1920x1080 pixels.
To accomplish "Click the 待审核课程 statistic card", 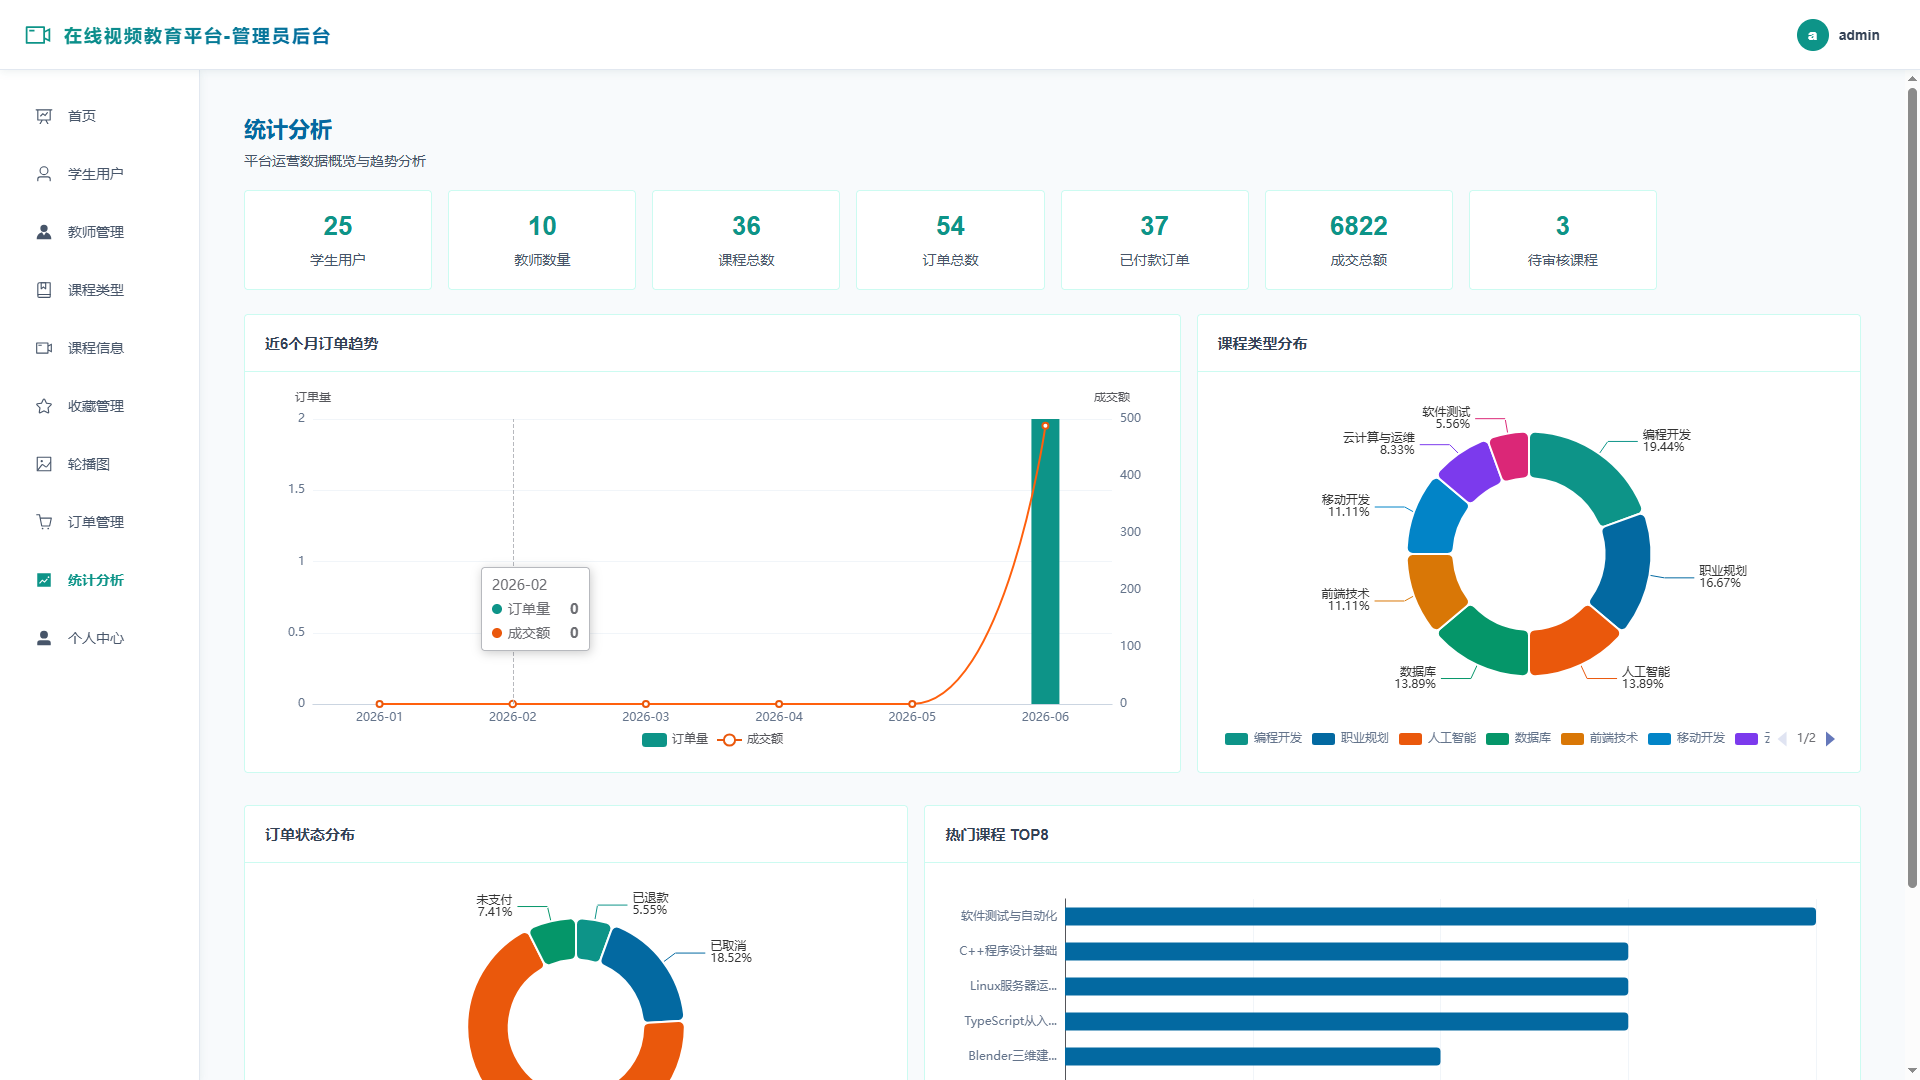I will 1562,240.
